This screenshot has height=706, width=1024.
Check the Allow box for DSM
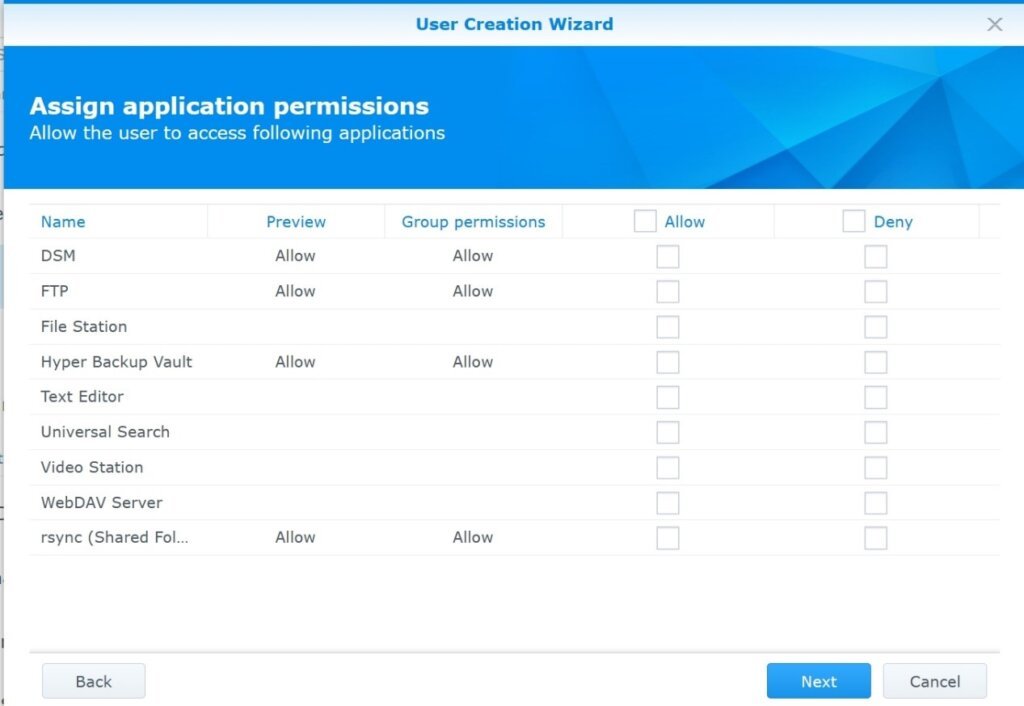(x=667, y=257)
